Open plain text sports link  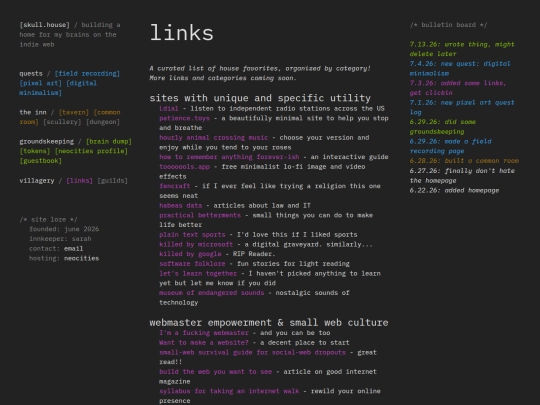point(192,235)
